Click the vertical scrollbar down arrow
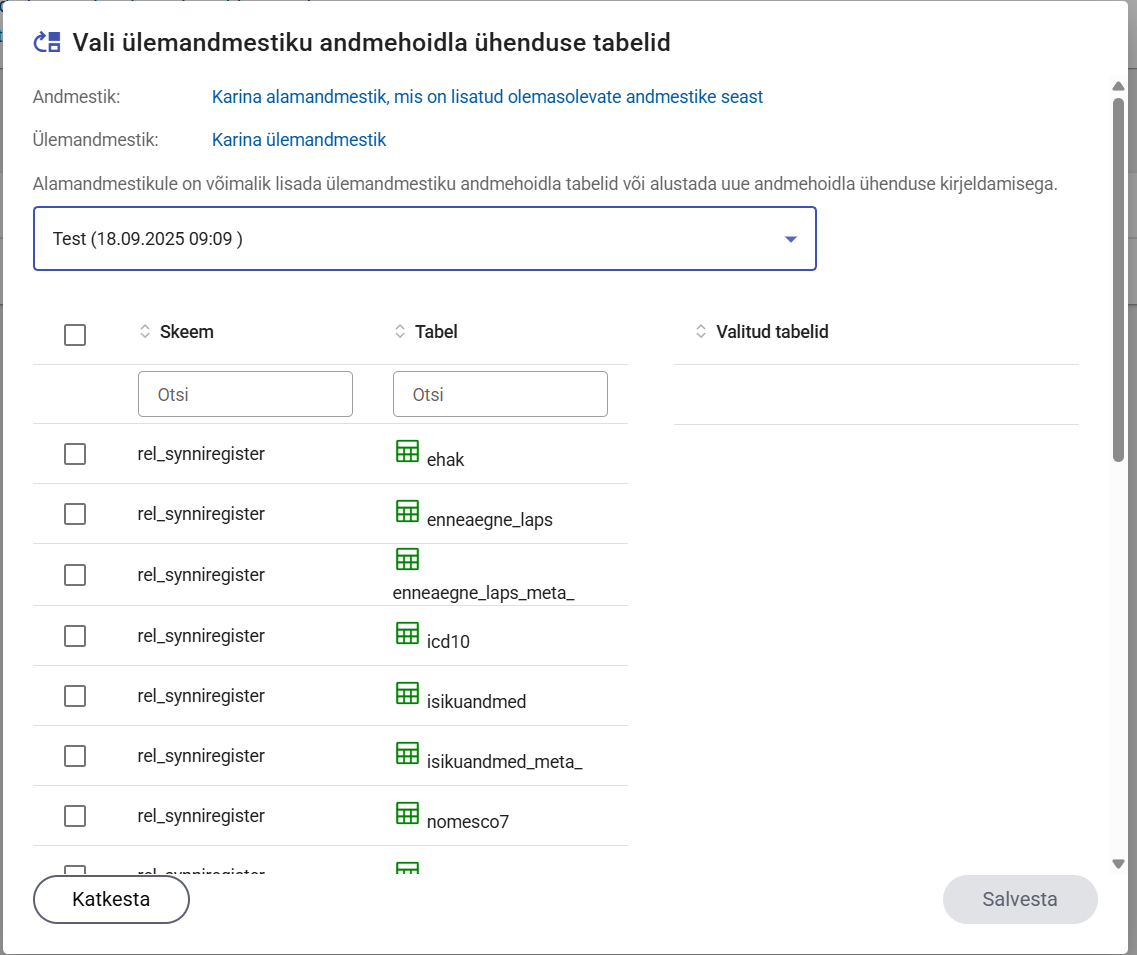 tap(1118, 864)
